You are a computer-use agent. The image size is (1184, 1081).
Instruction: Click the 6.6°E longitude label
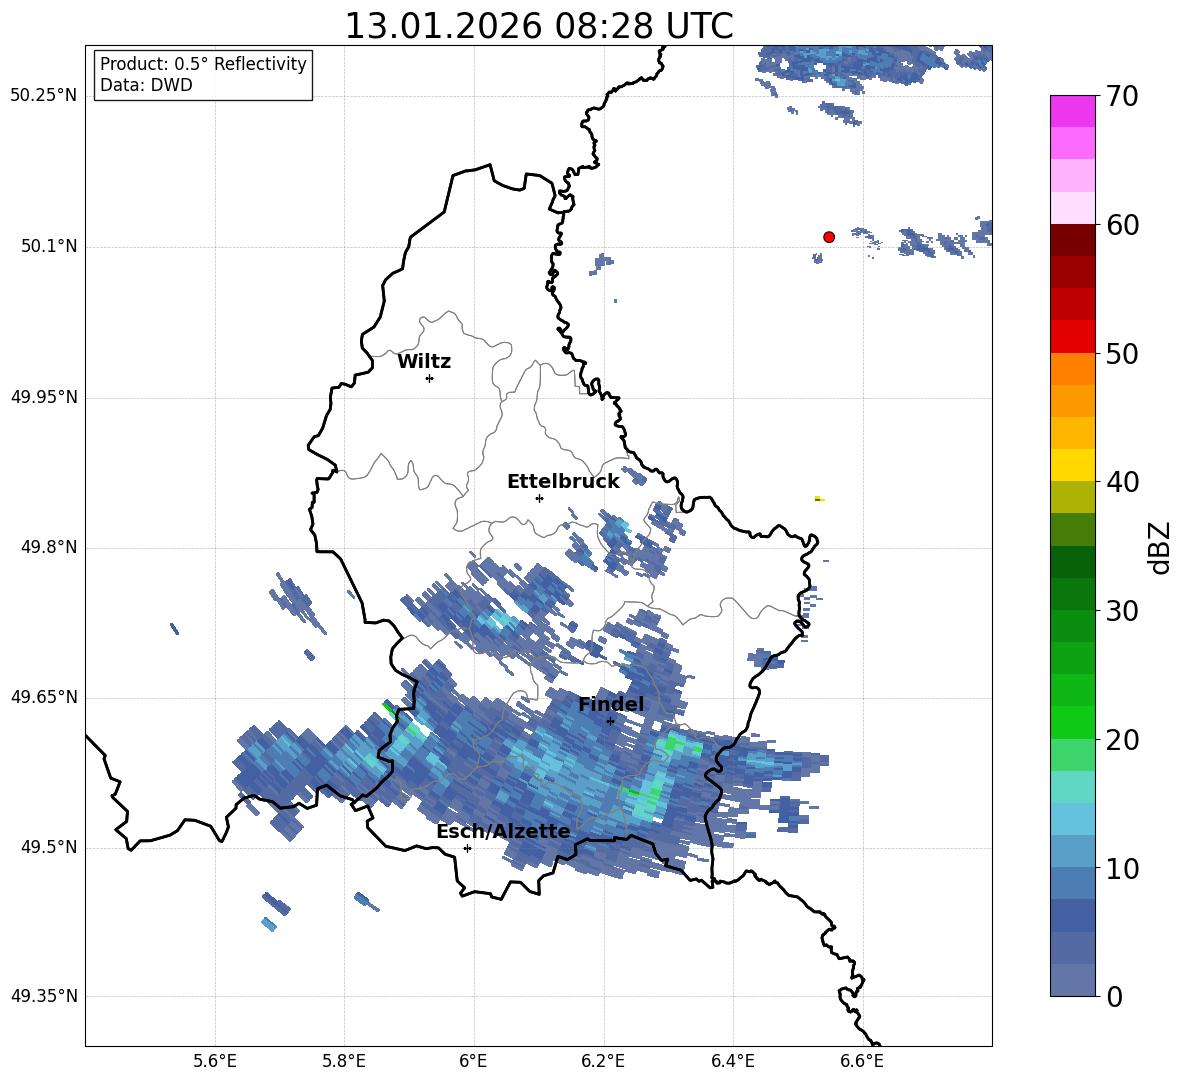(862, 1061)
